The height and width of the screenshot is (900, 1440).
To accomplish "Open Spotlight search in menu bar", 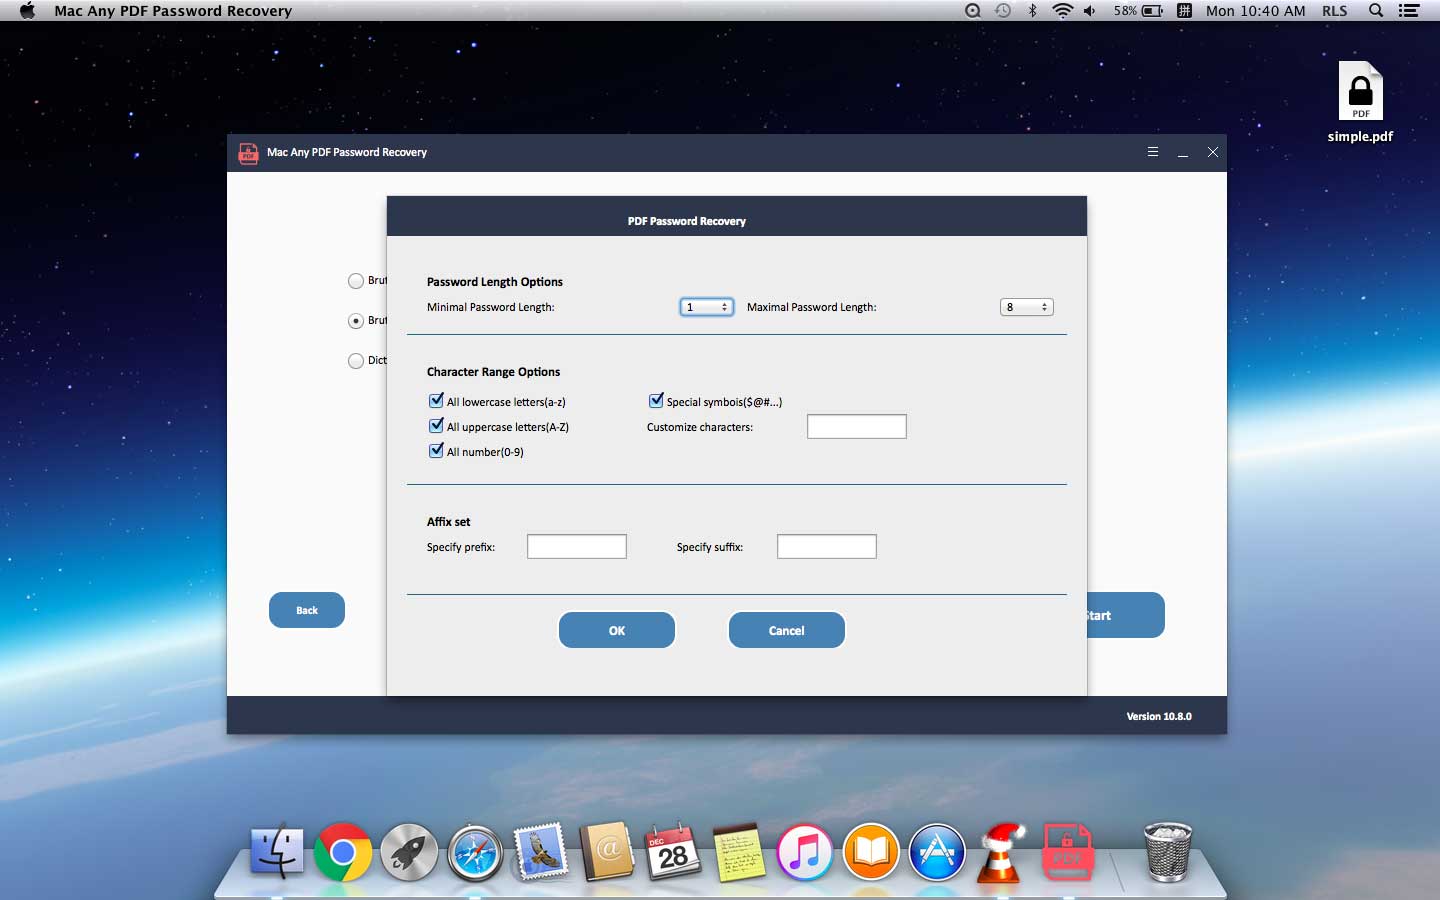I will [1376, 11].
